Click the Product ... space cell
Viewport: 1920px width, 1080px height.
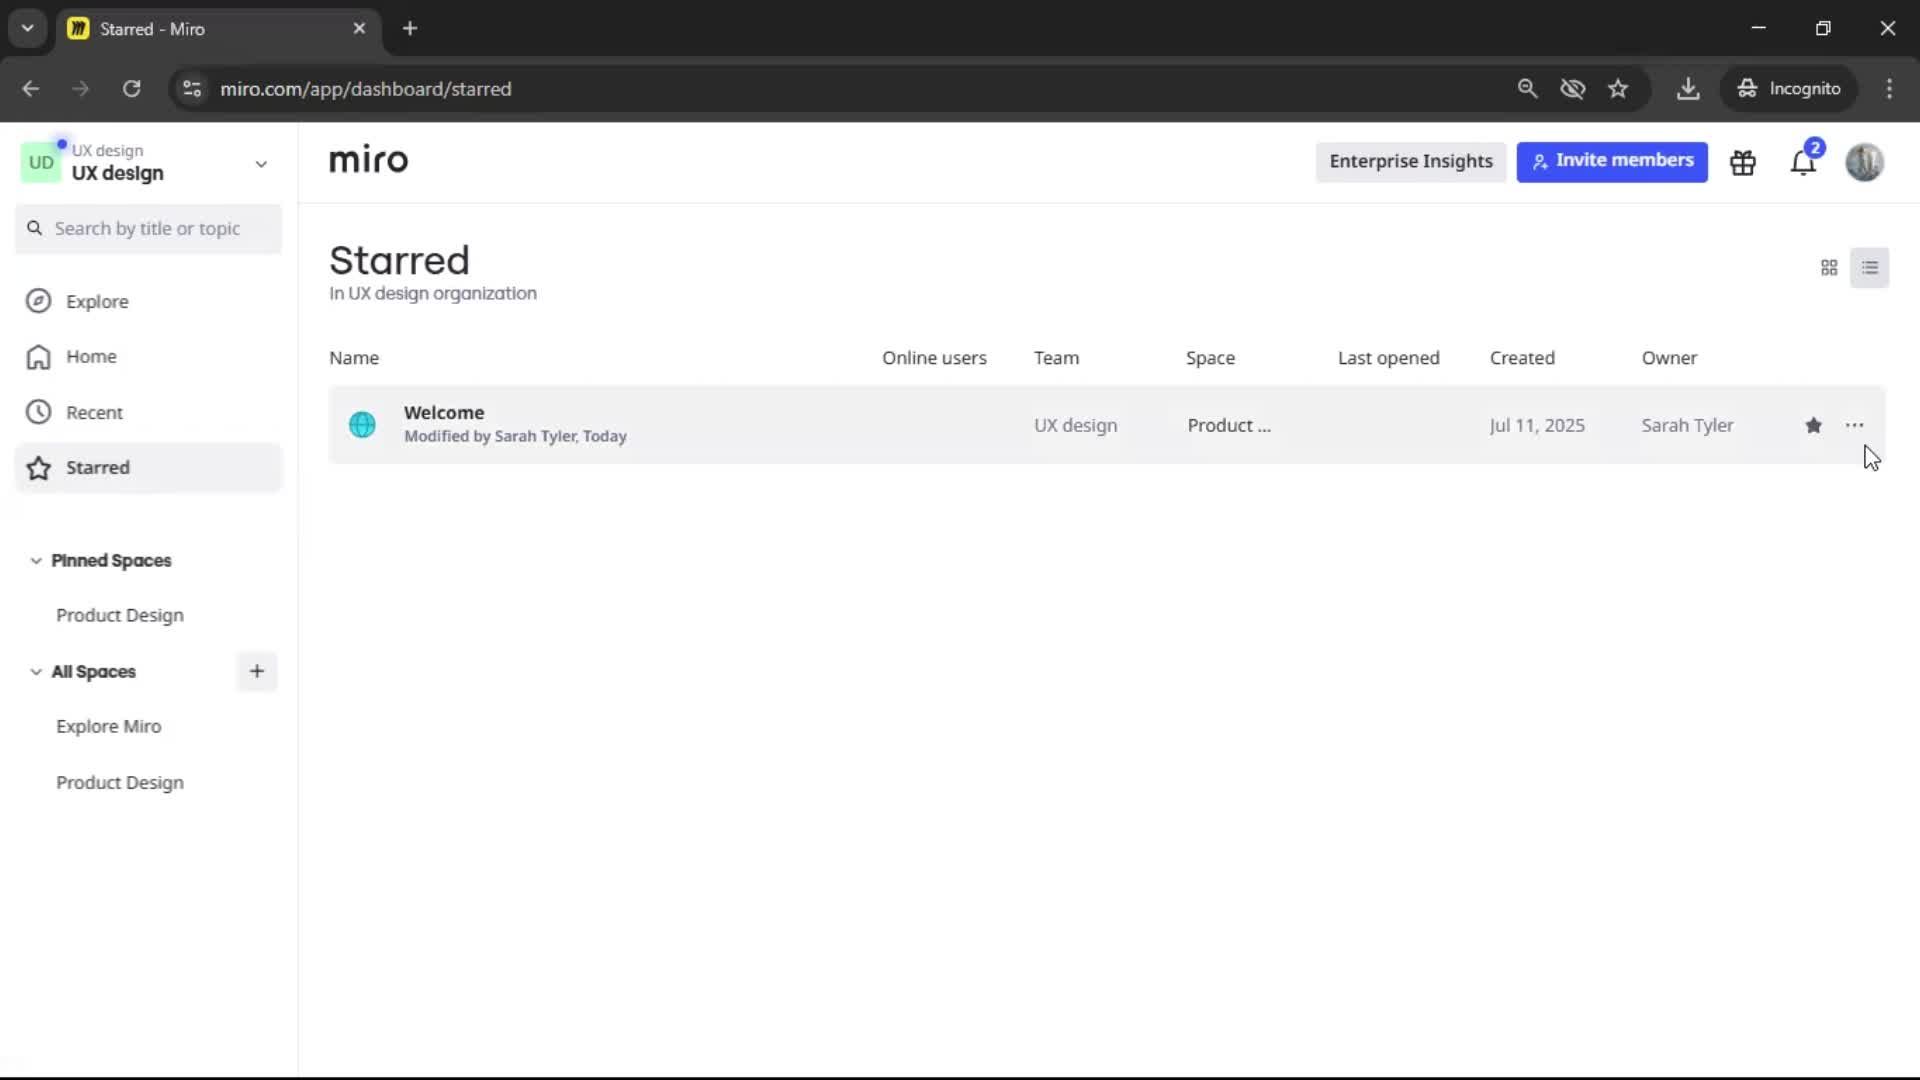point(1229,426)
